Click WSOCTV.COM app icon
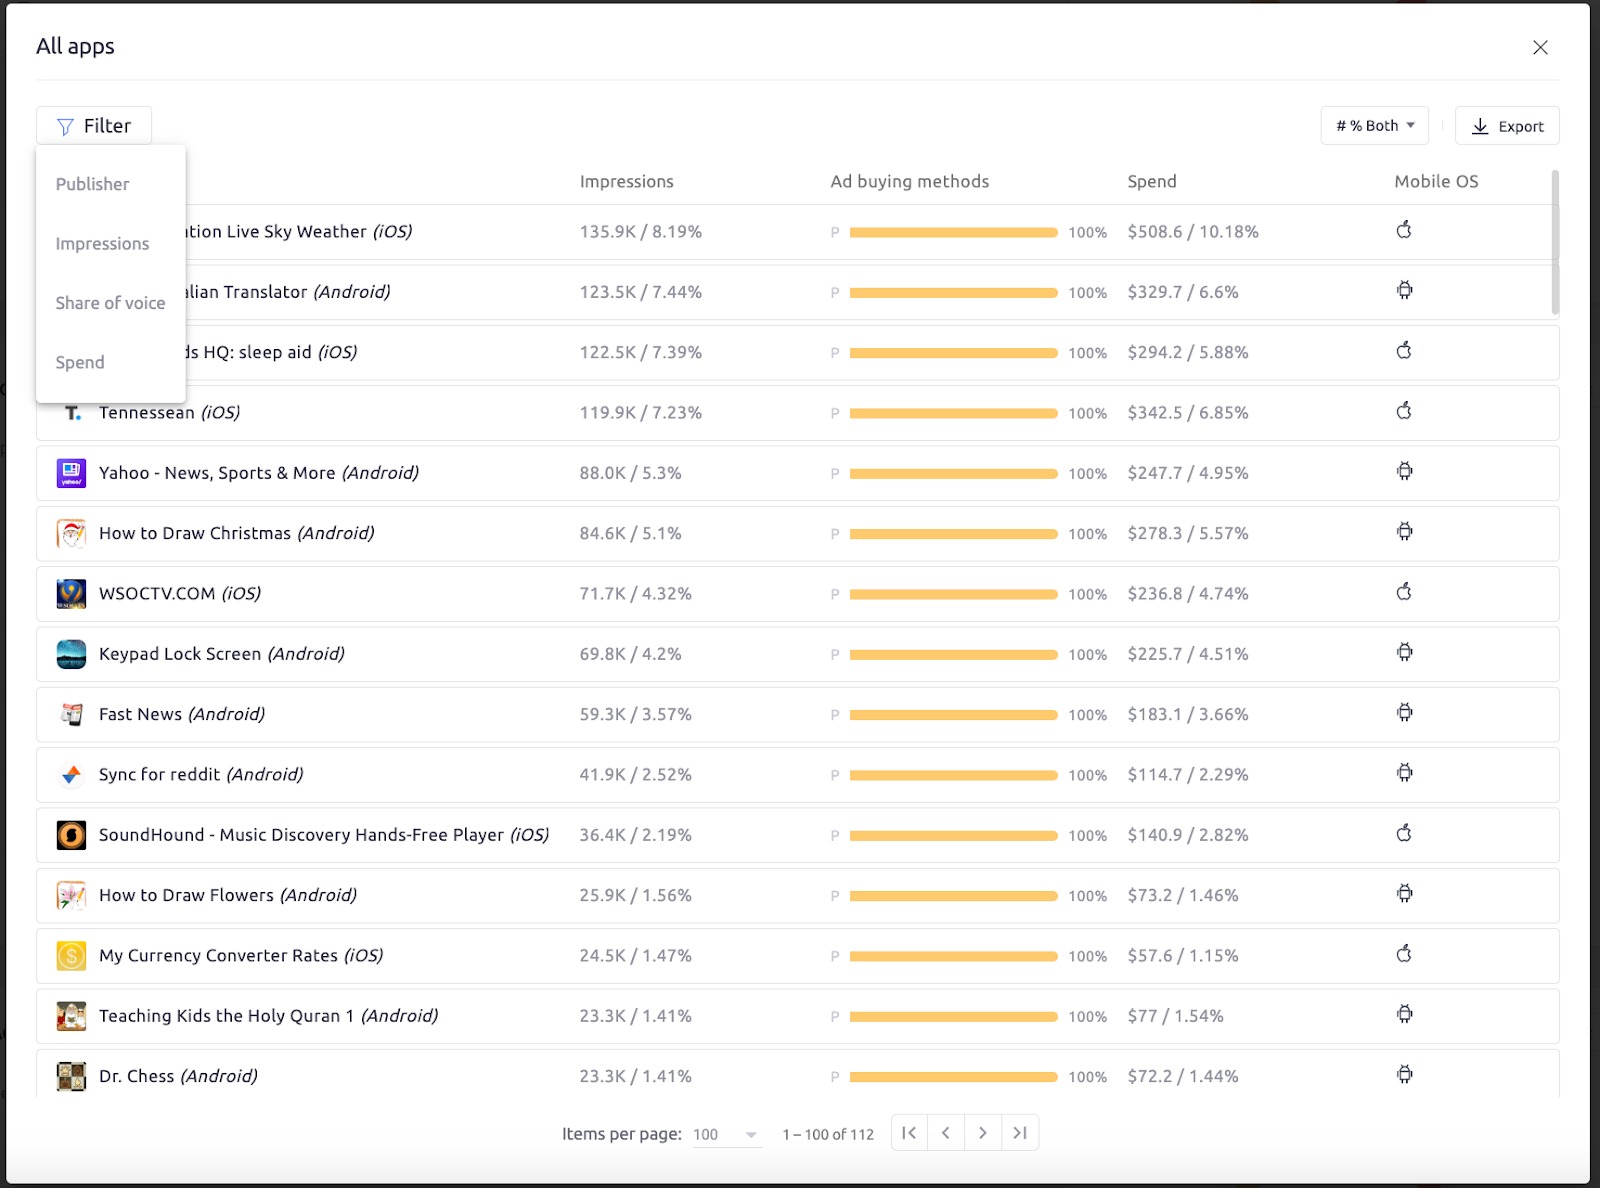The image size is (1600, 1188). pyautogui.click(x=71, y=594)
